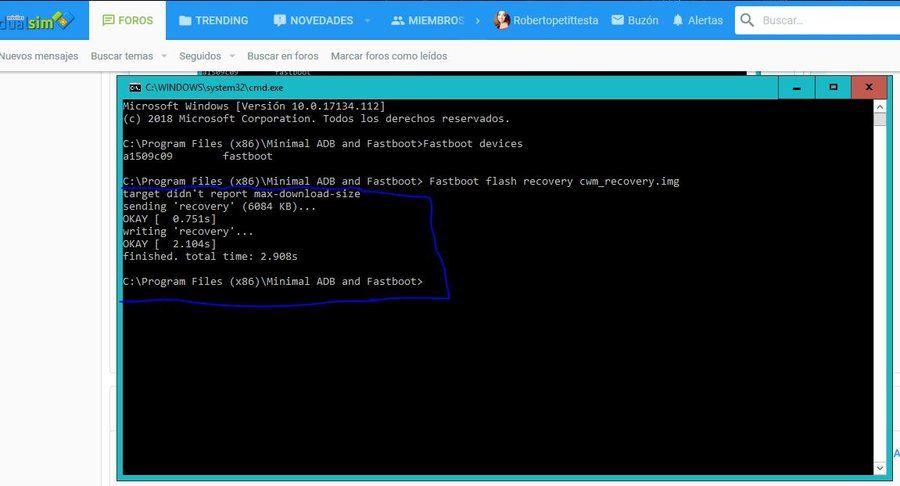
Task: Expand the Buscar temas dropdown arrow
Action: [164, 56]
